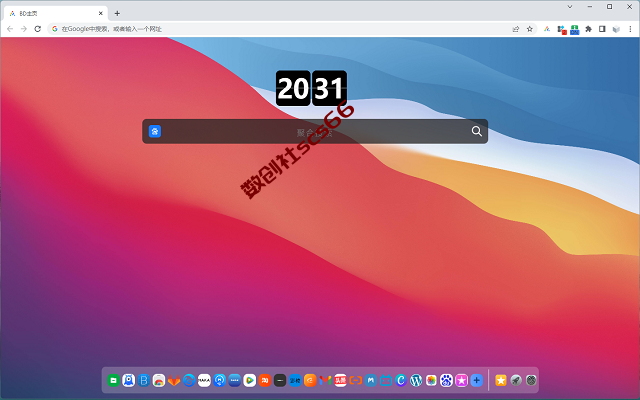
Task: Open the blue Chinese-text dock icon
Action: (x=295, y=380)
